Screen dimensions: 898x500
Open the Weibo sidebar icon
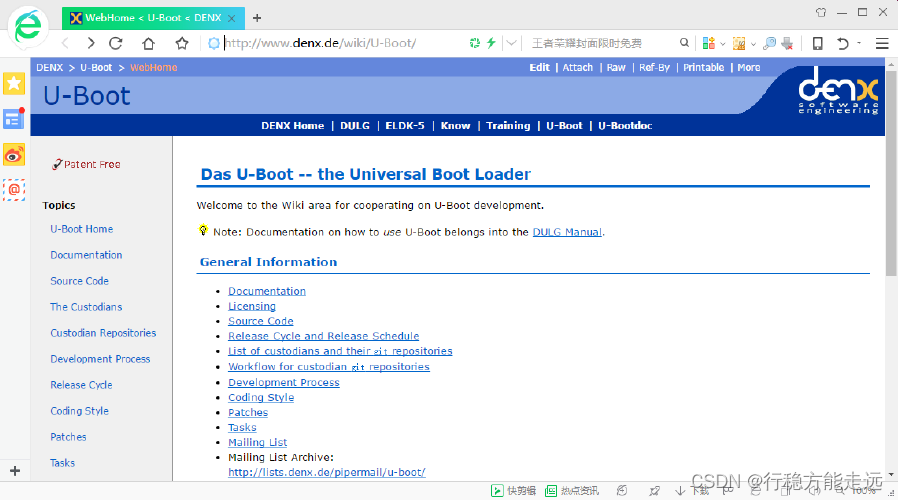pos(14,155)
